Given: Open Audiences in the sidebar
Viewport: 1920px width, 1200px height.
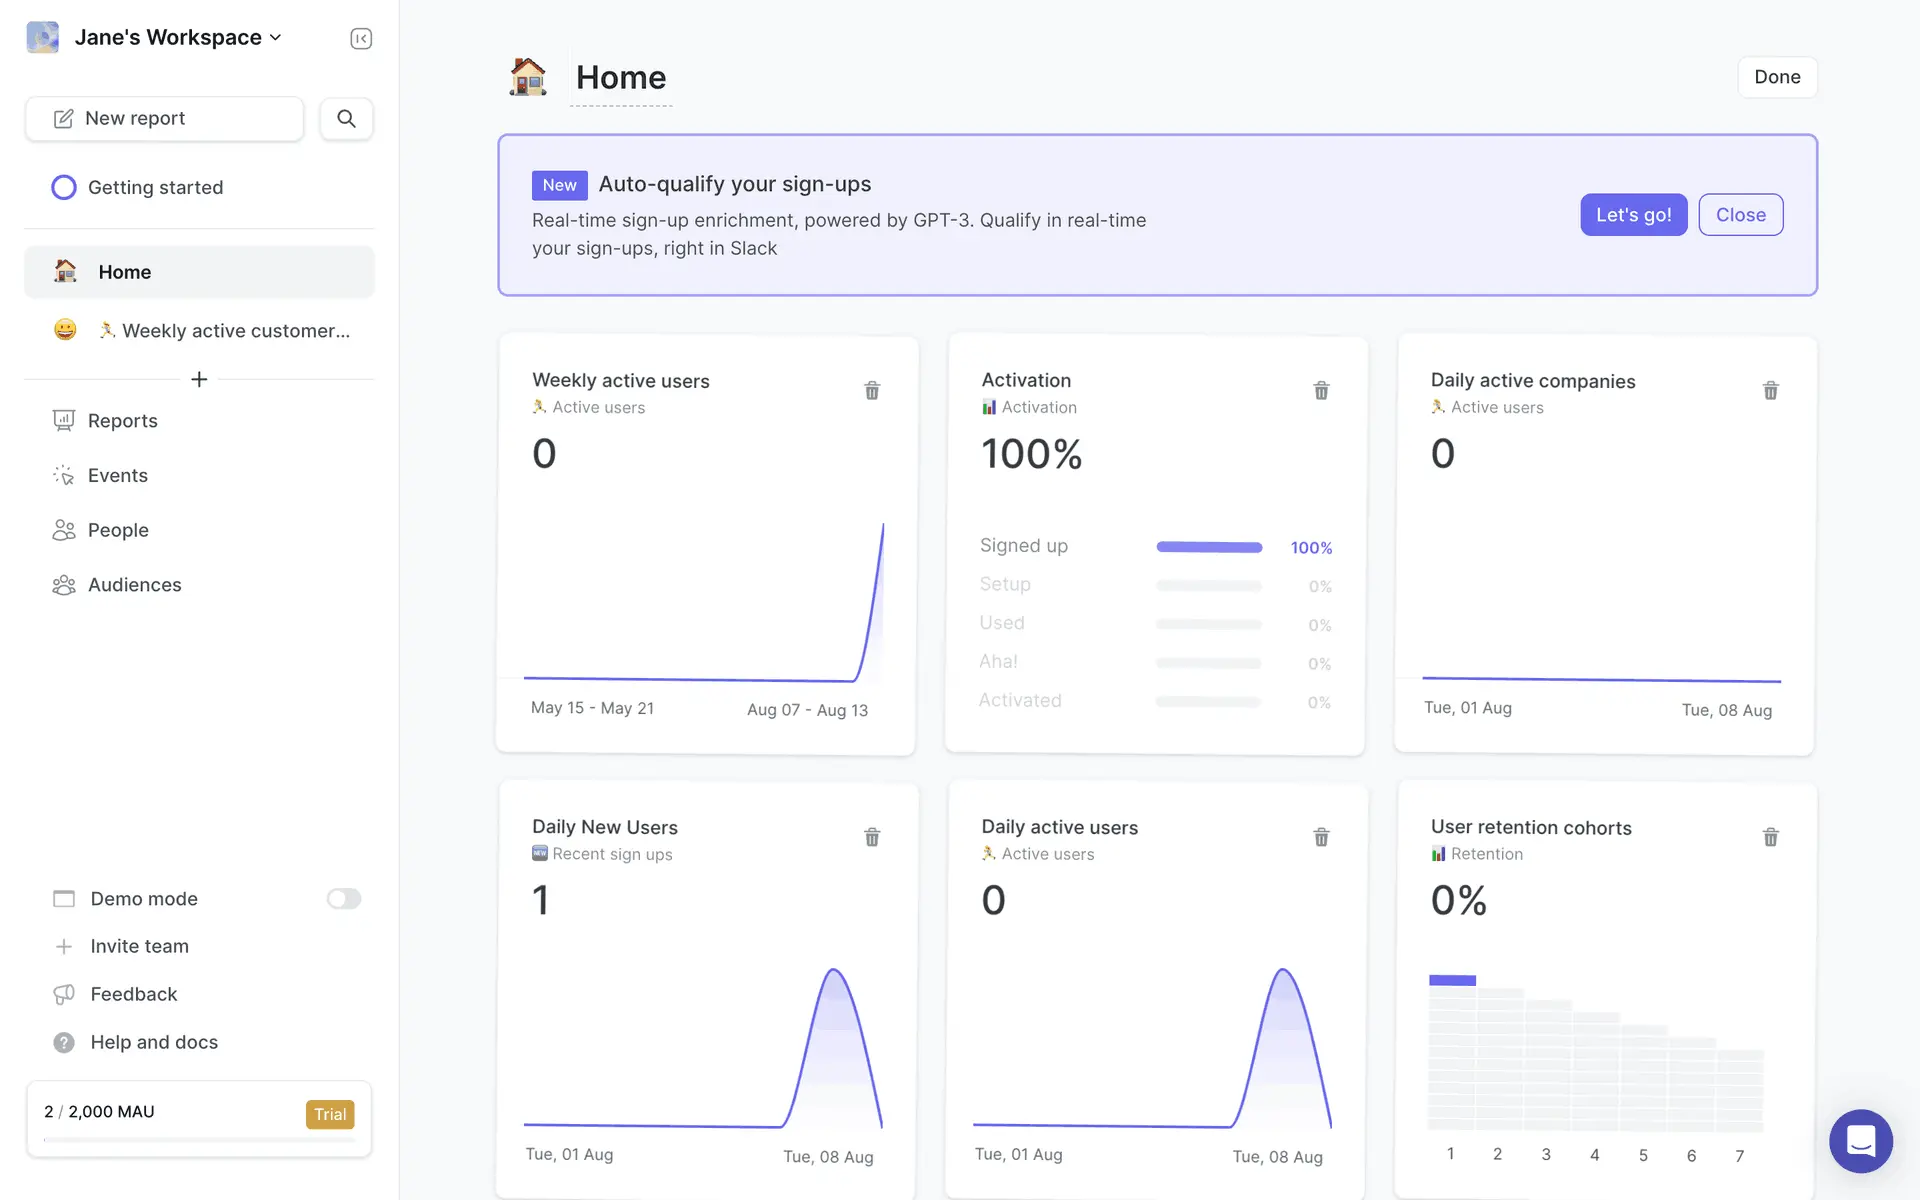Looking at the screenshot, I should tap(134, 585).
